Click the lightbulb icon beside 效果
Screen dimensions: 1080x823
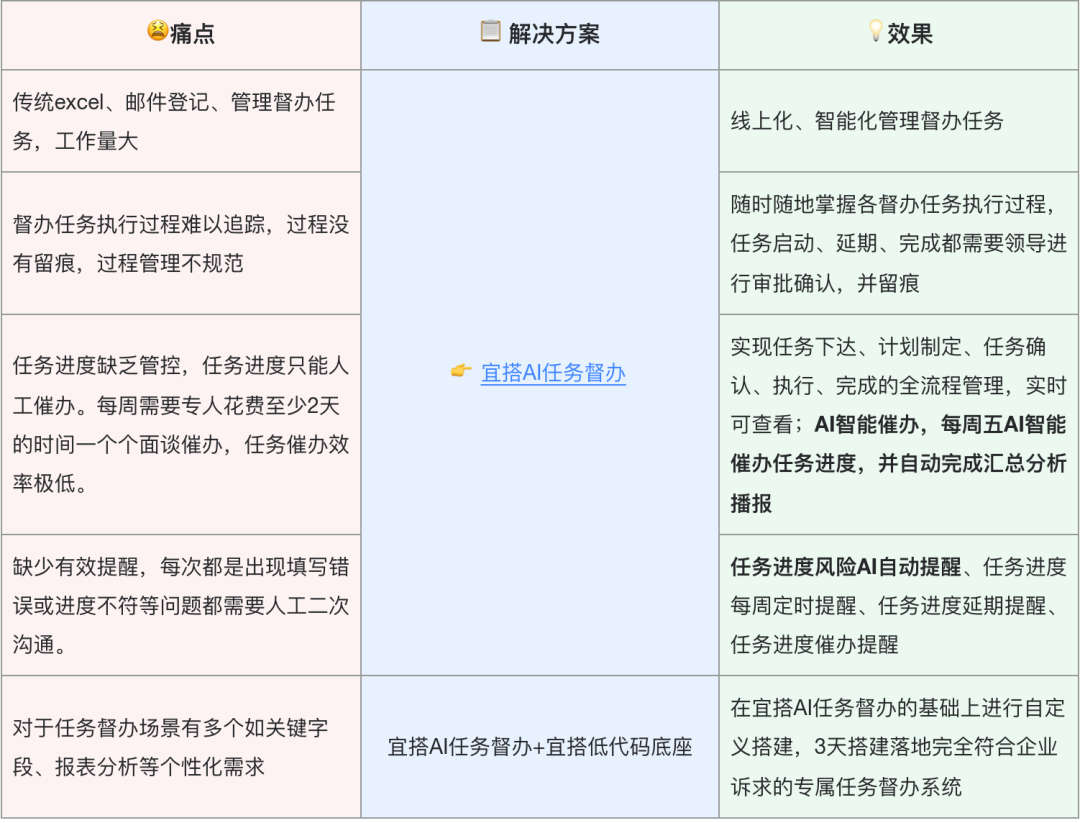875,31
